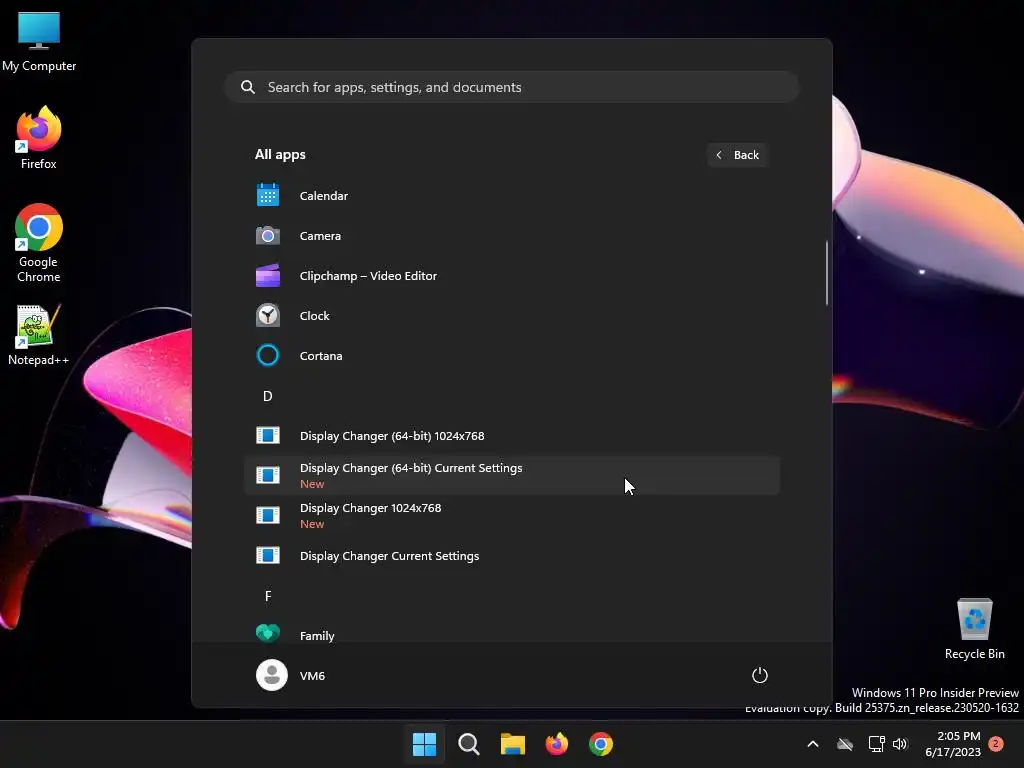Open Clipchamp Video Editor icon
1024x768 pixels.
point(268,276)
